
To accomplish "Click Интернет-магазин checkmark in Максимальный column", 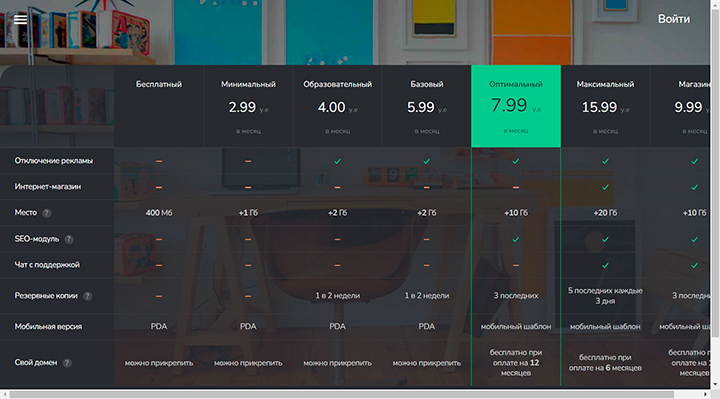I will pyautogui.click(x=605, y=187).
